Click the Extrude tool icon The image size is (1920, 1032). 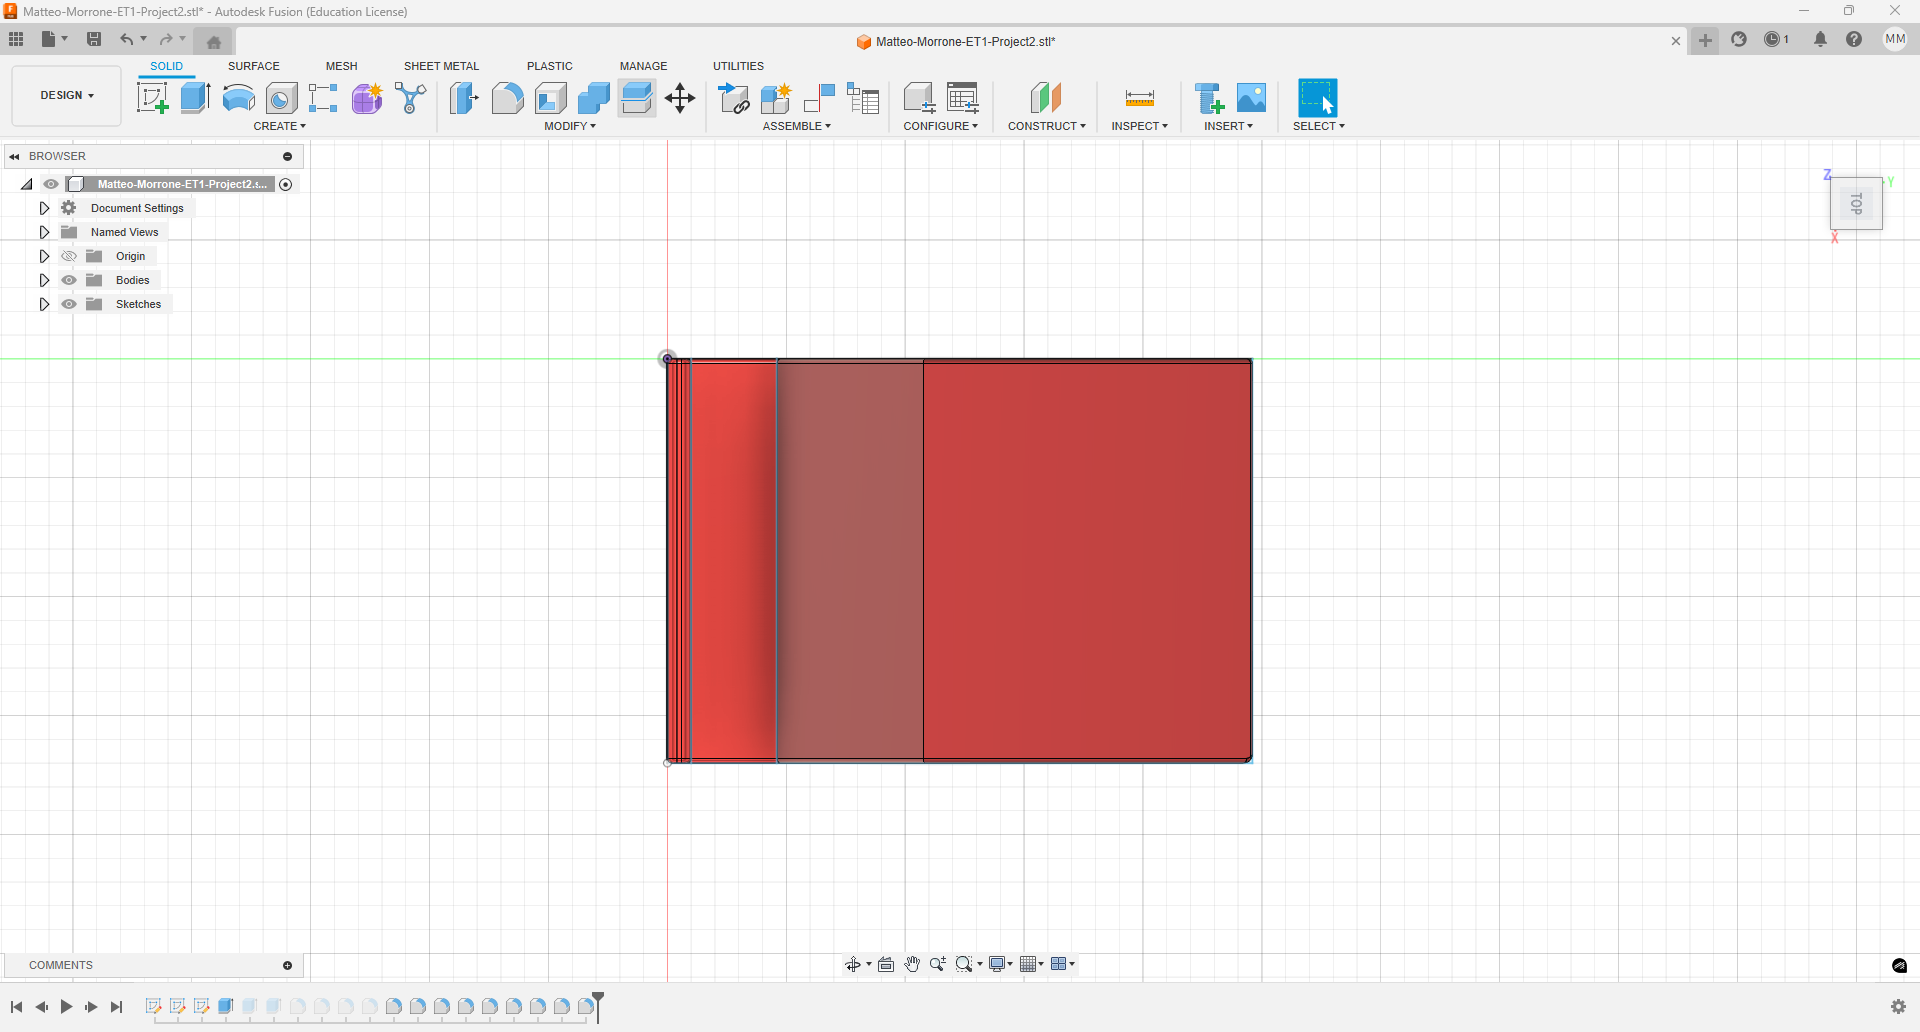click(195, 98)
